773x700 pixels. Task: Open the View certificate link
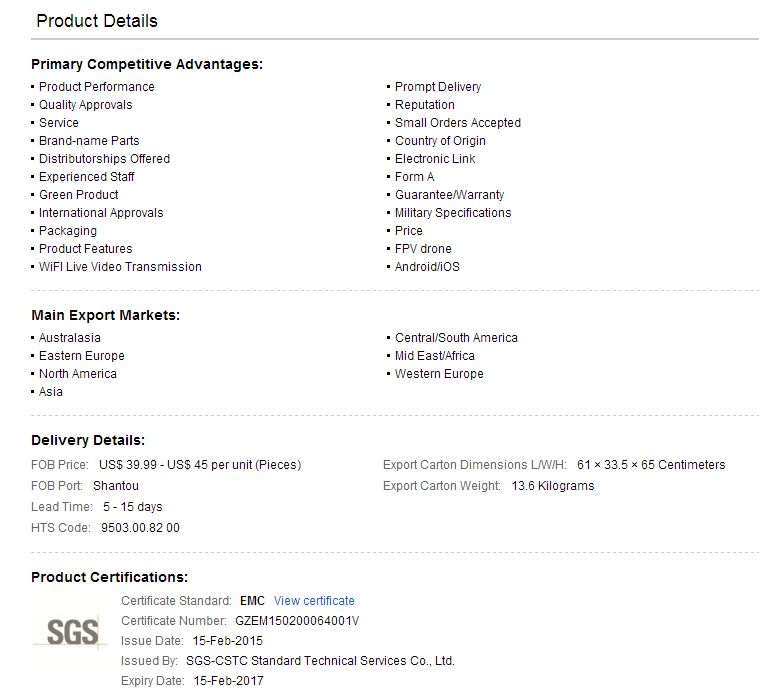coord(314,600)
